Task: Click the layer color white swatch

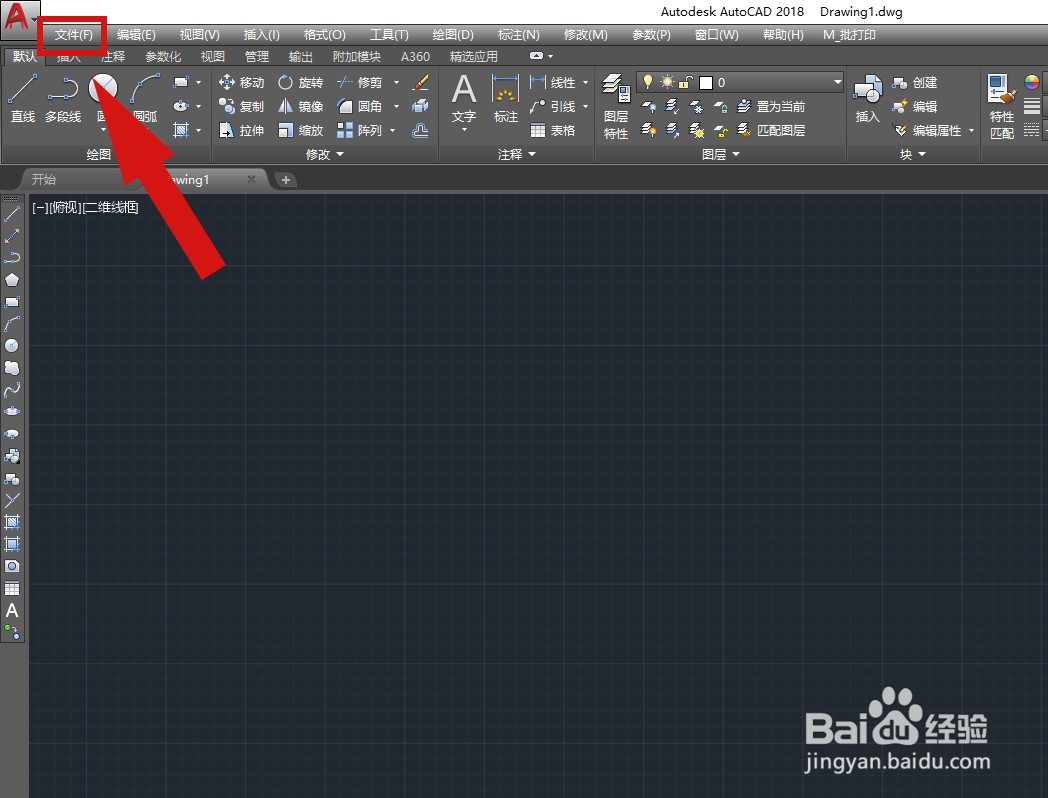Action: point(706,82)
